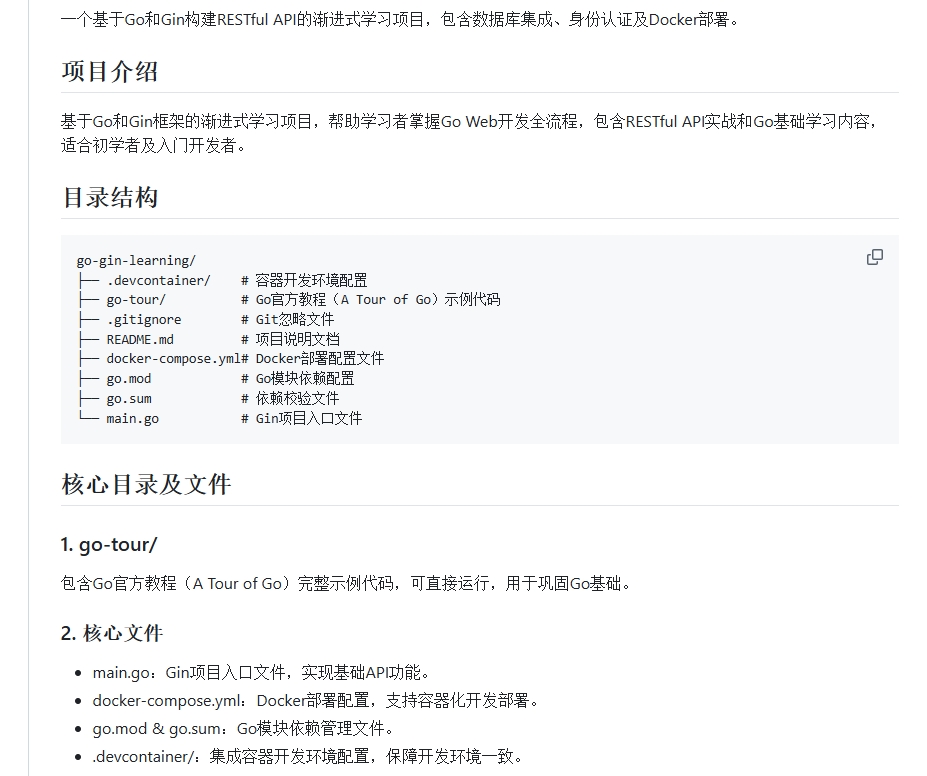Click go.sum in the directory listing
927x776 pixels.
pyautogui.click(x=128, y=398)
